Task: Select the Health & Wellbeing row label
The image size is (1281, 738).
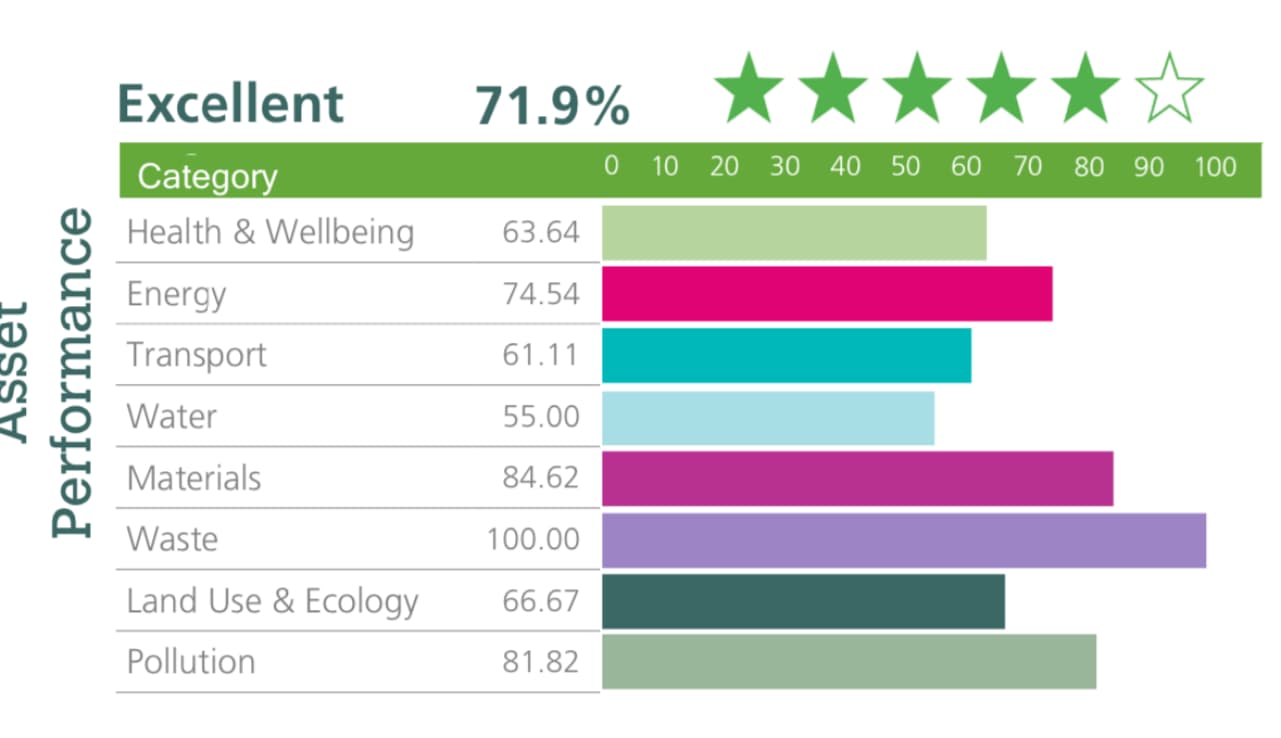Action: [x=270, y=232]
